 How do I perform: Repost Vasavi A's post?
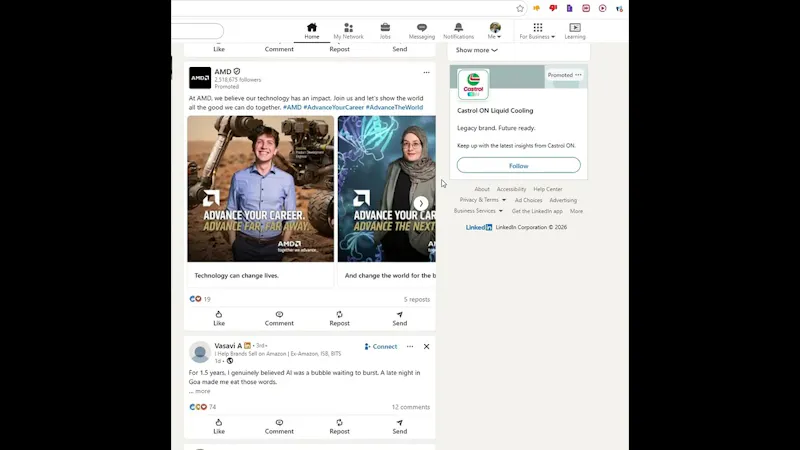[x=339, y=427]
